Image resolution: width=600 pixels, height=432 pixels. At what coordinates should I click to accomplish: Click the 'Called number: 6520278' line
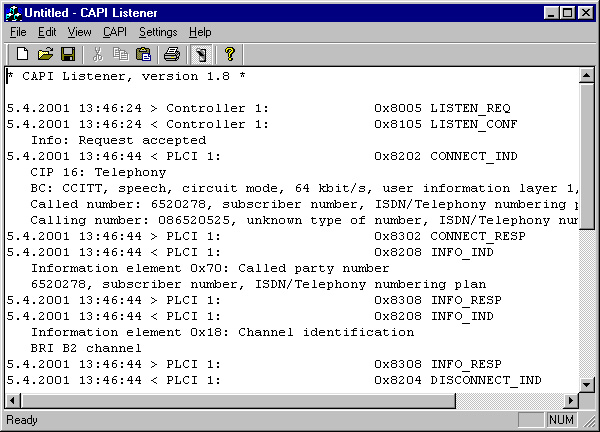pos(304,204)
